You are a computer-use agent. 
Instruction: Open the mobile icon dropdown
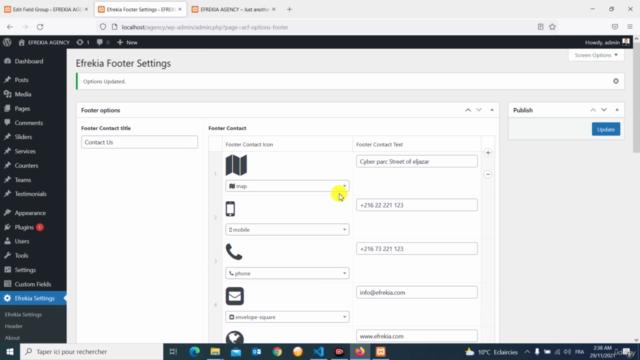click(287, 230)
